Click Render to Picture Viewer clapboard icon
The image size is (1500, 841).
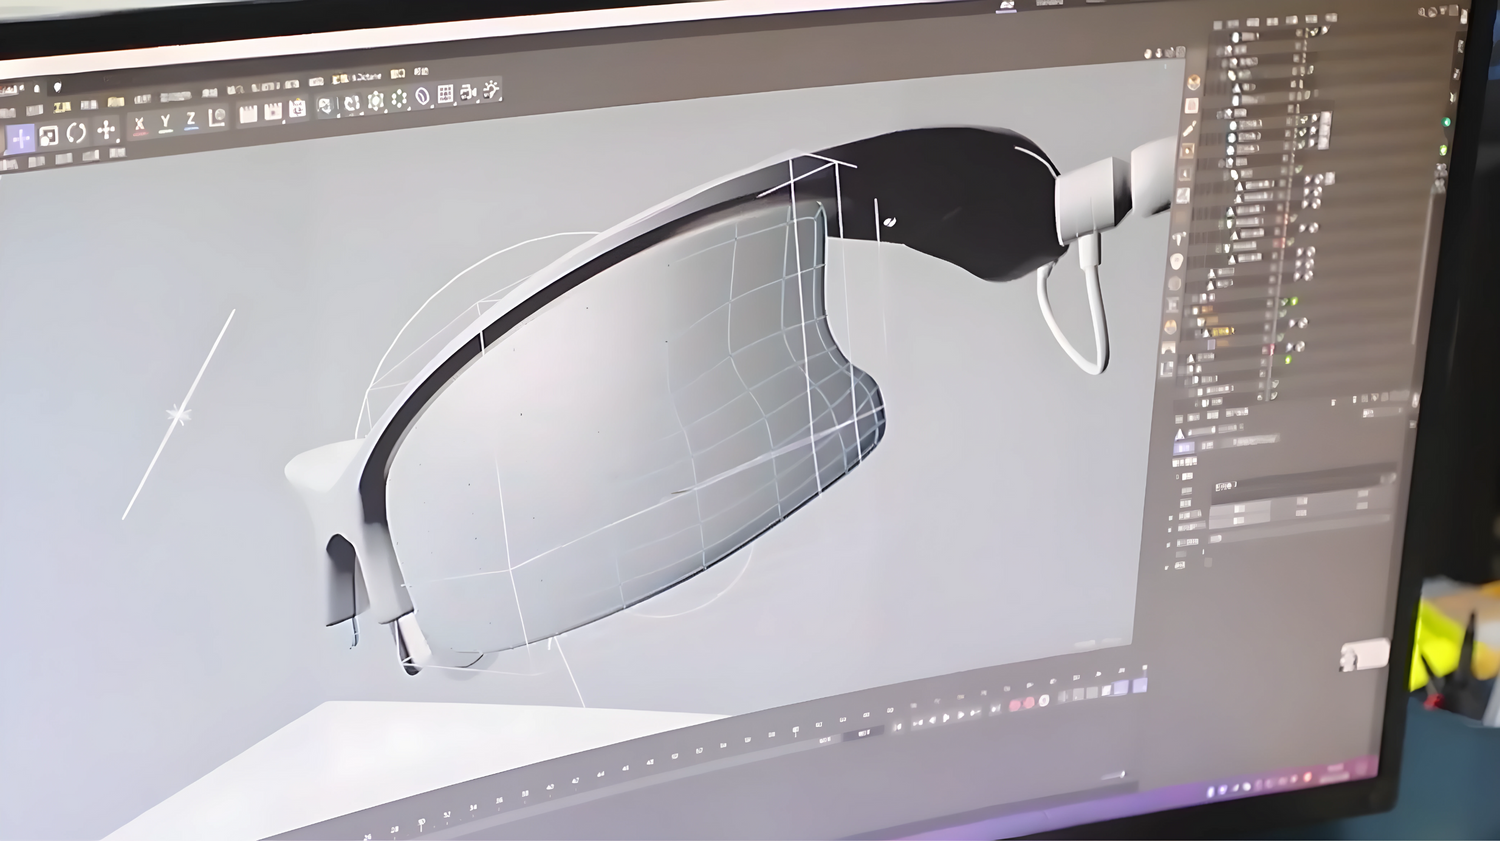pos(272,111)
